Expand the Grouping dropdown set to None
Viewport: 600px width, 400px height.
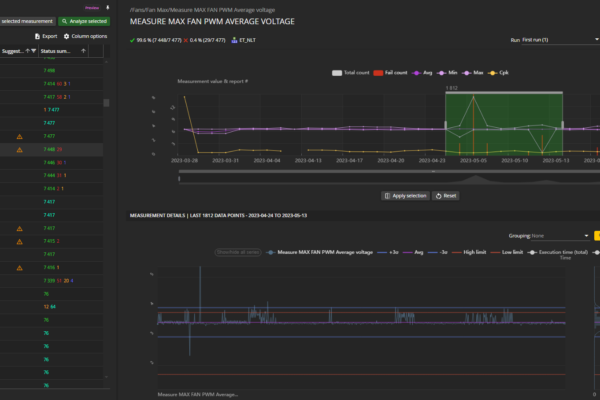(556, 236)
